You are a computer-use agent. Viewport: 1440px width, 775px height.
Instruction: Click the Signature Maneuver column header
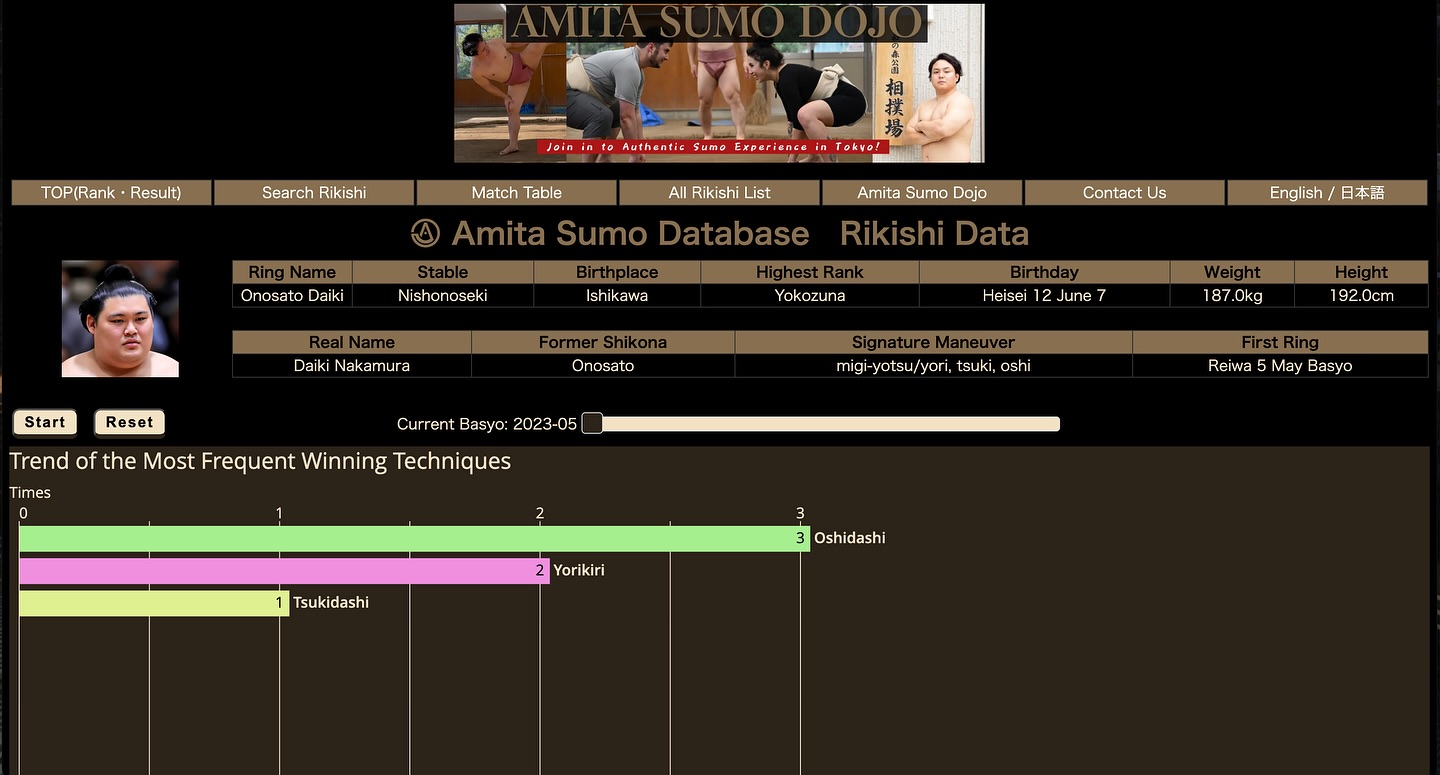click(934, 342)
